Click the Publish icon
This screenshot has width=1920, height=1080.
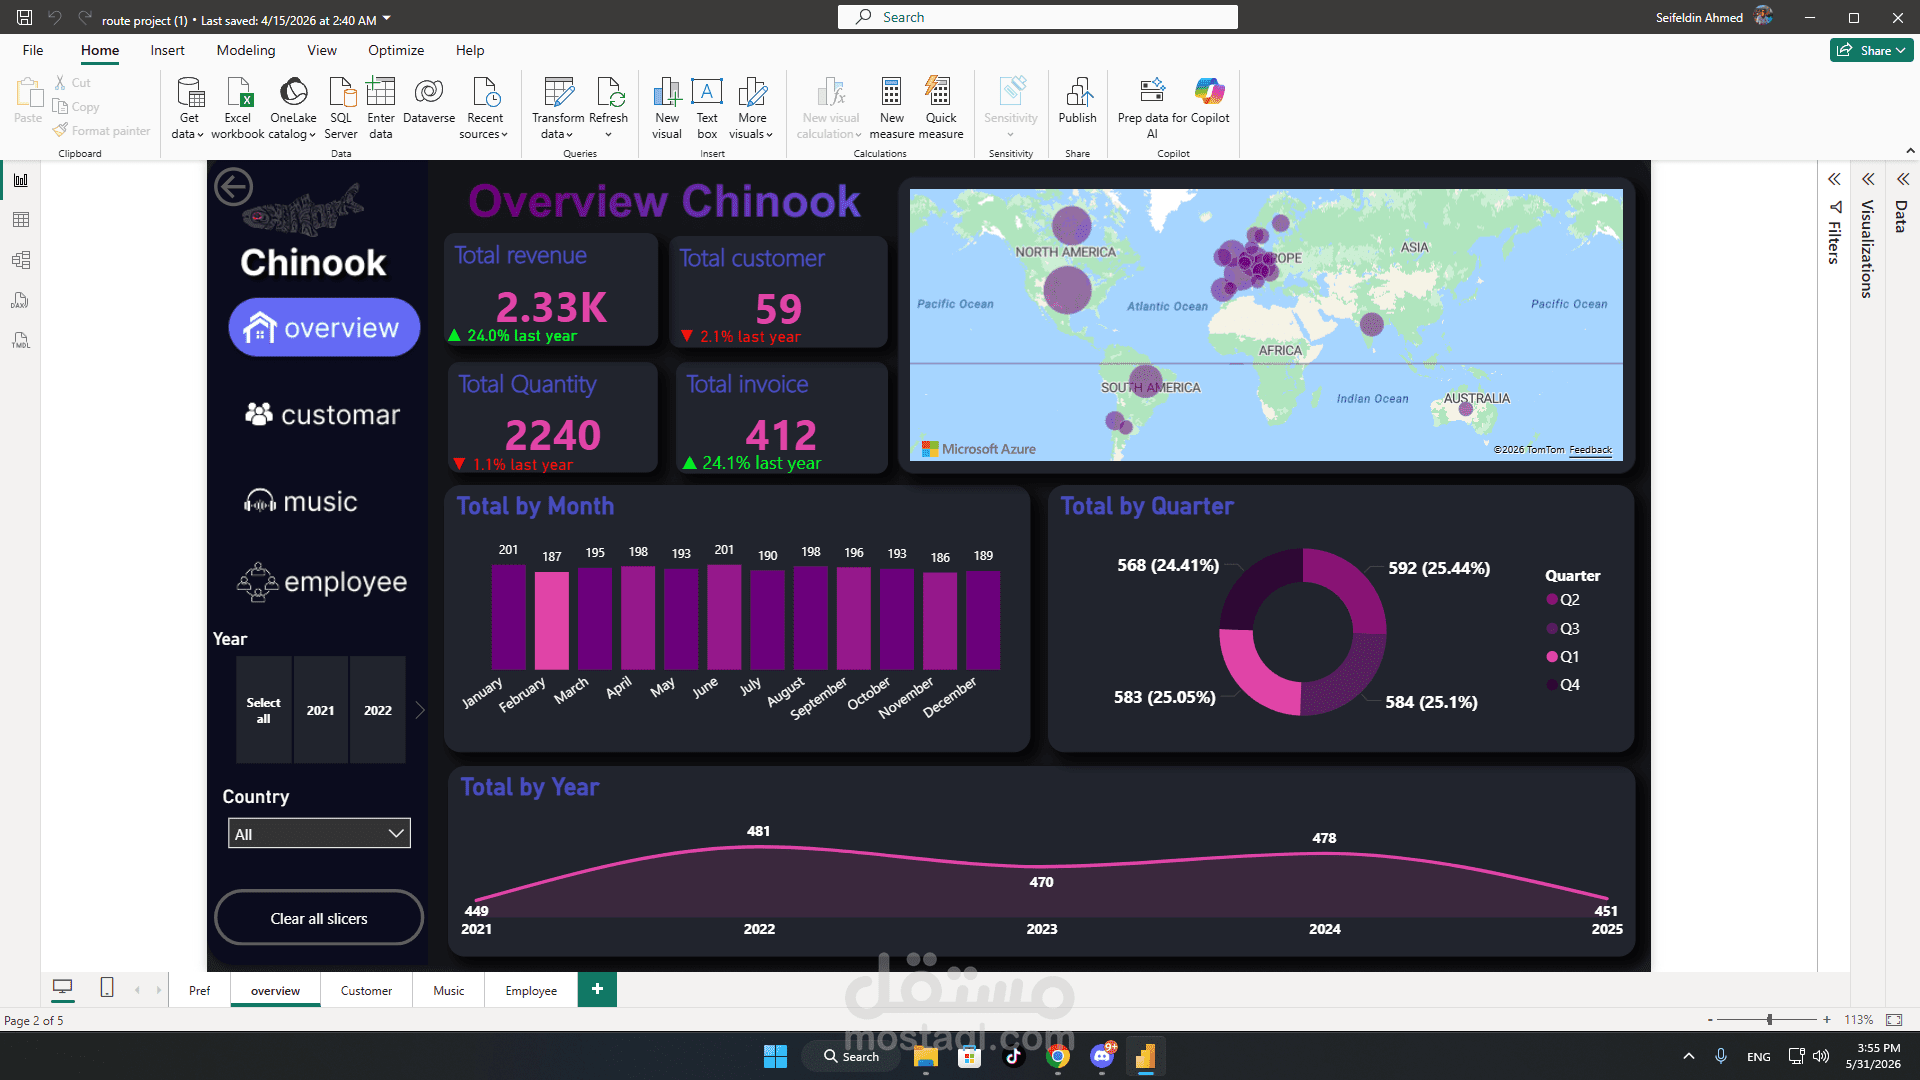[x=1077, y=100]
